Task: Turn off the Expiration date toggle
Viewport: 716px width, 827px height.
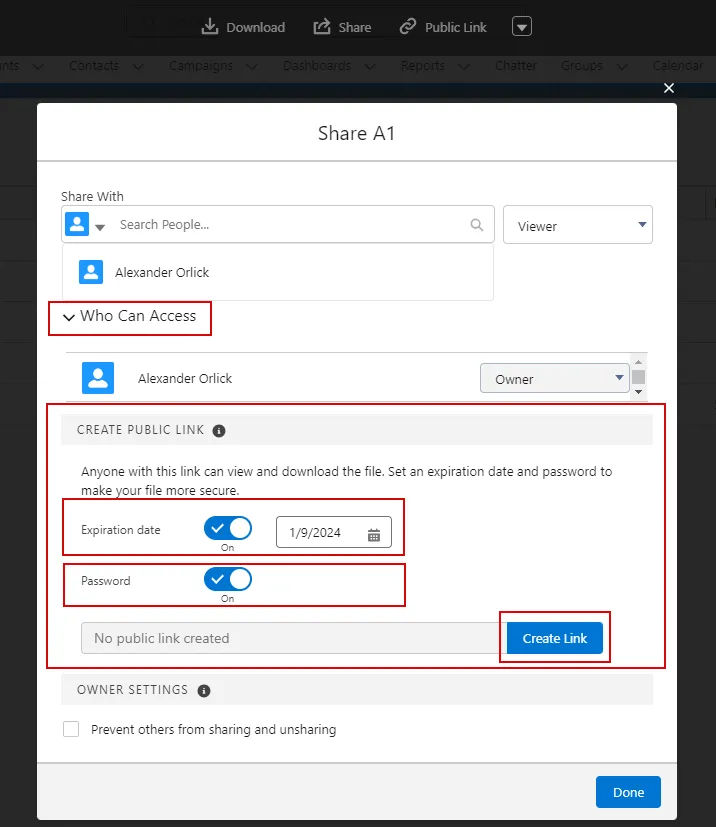Action: tap(228, 528)
